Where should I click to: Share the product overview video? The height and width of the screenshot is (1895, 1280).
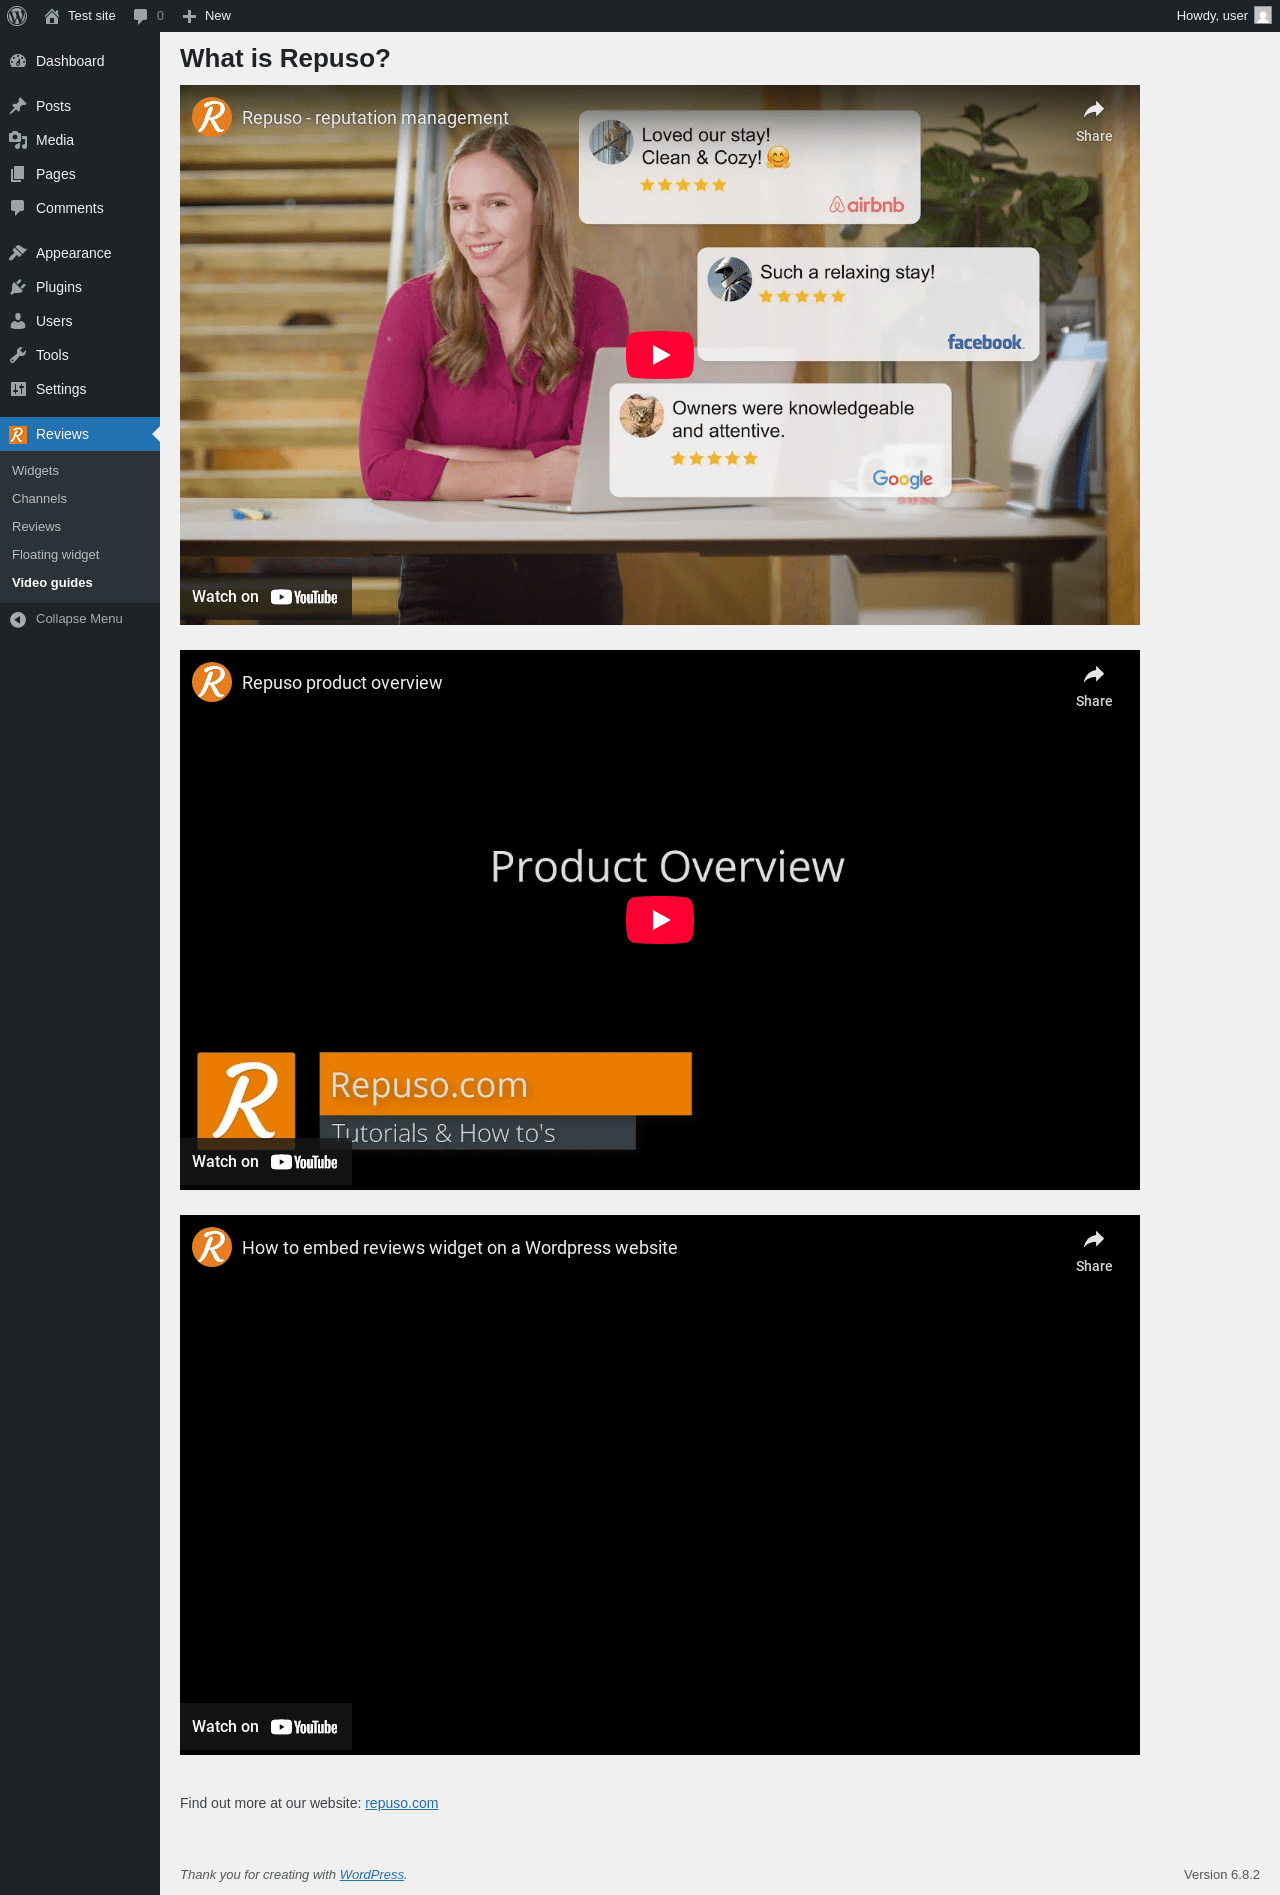pyautogui.click(x=1094, y=686)
